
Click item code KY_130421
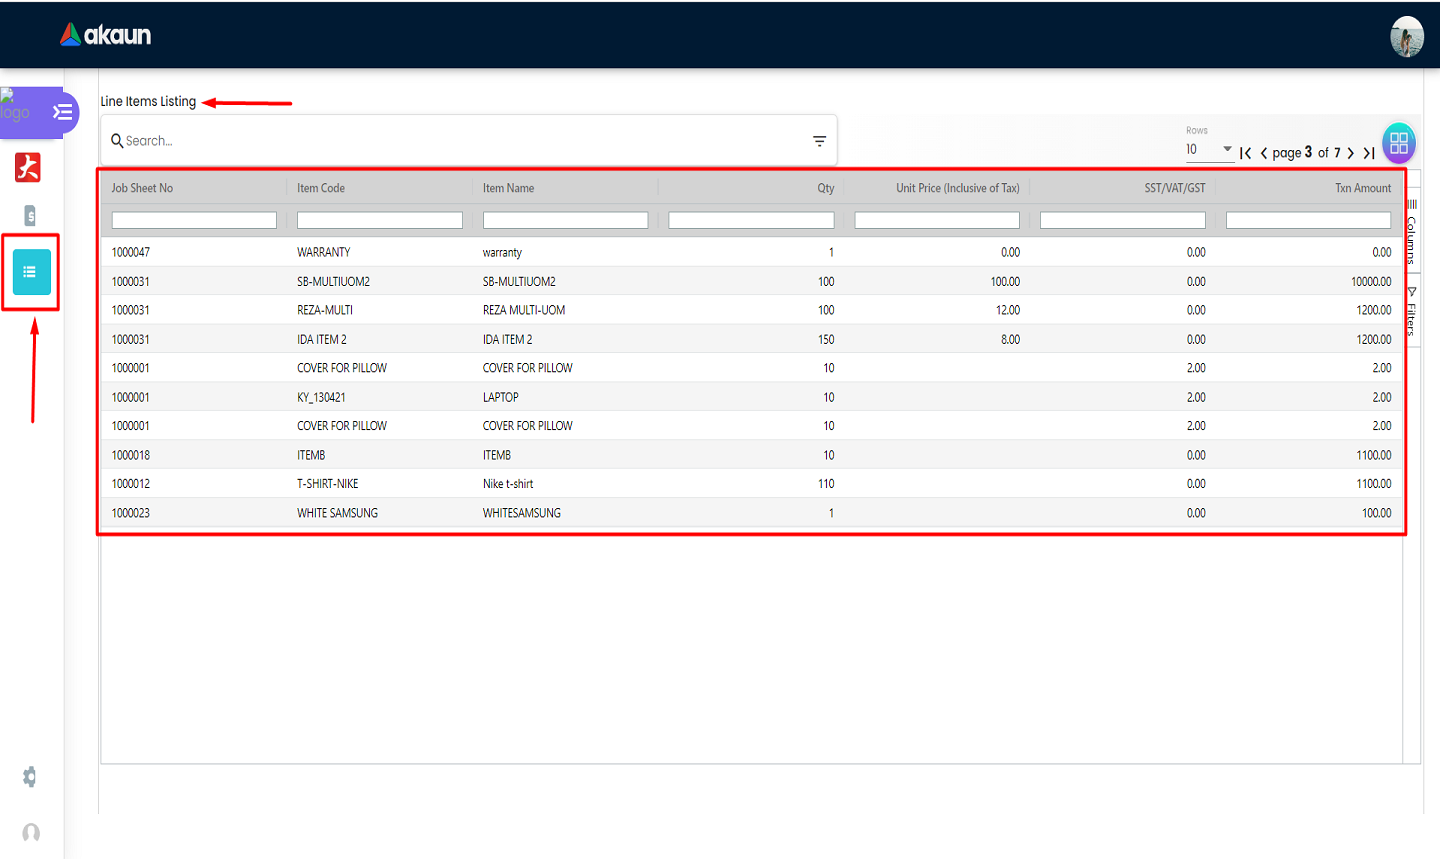click(321, 398)
